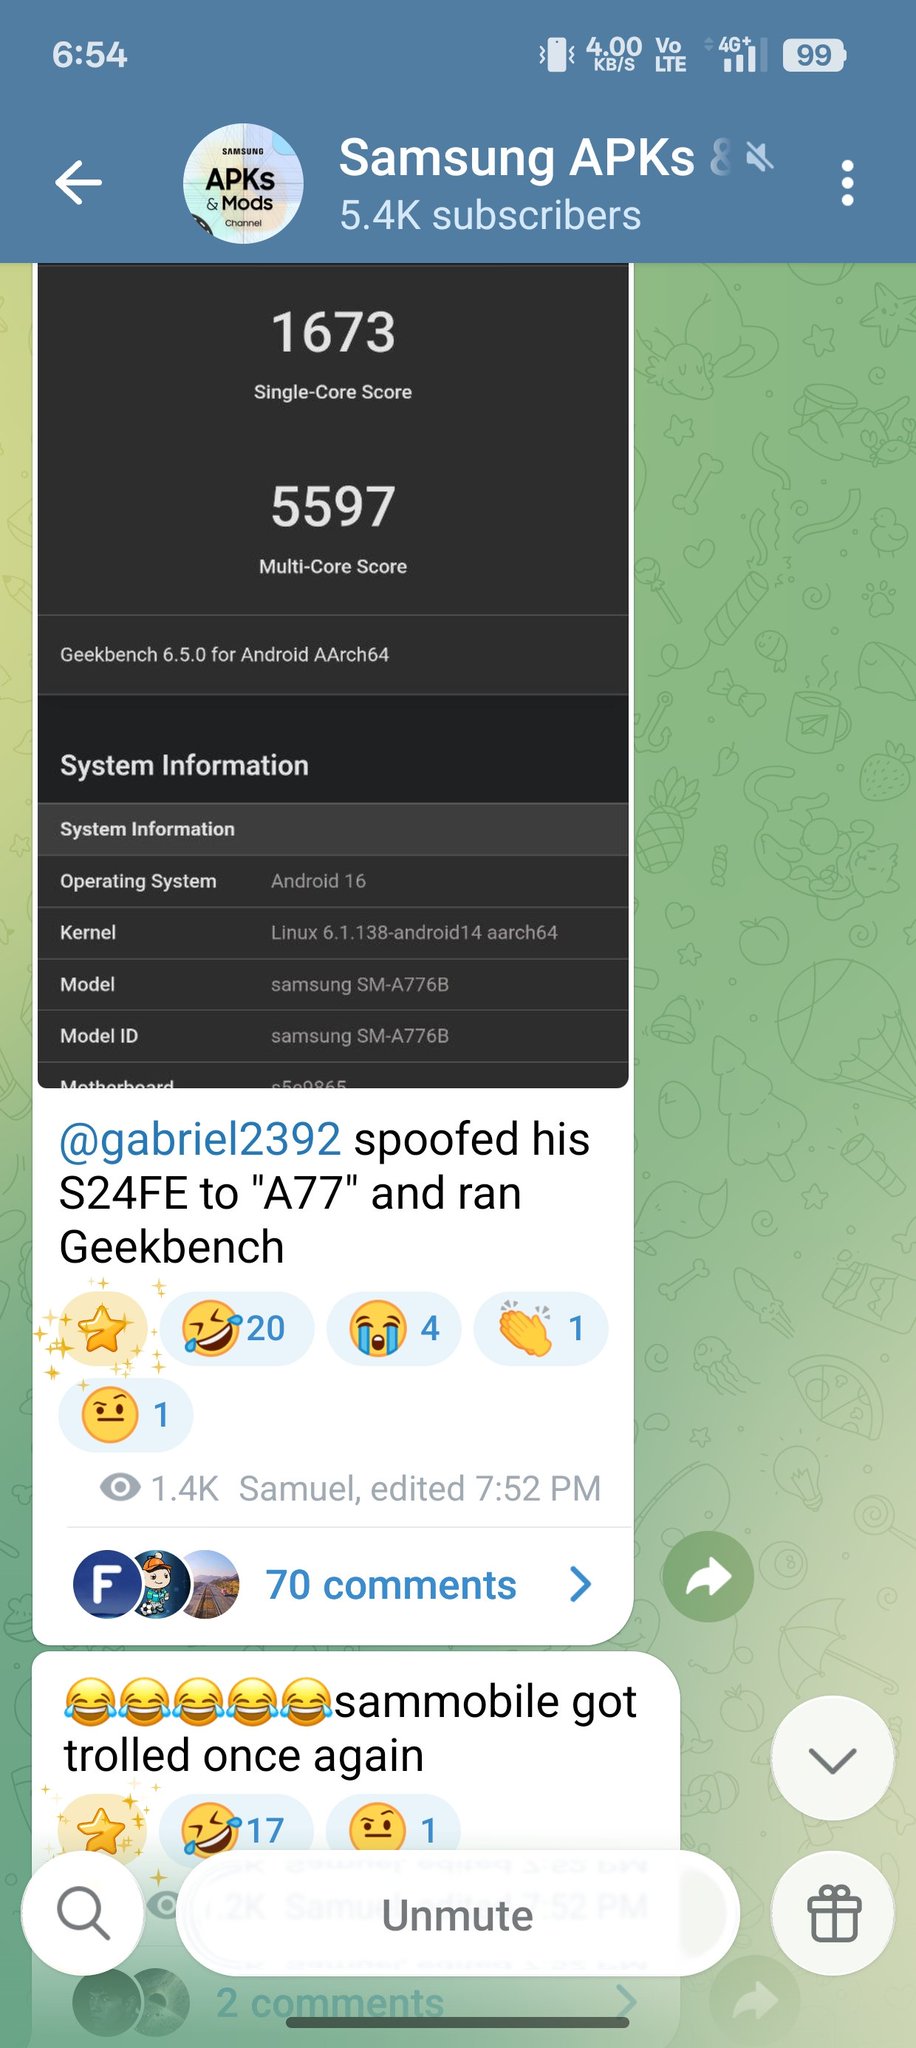This screenshot has height=2048, width=916.
Task: Tap the @gabriel2392 mention
Action: pos(200,1139)
